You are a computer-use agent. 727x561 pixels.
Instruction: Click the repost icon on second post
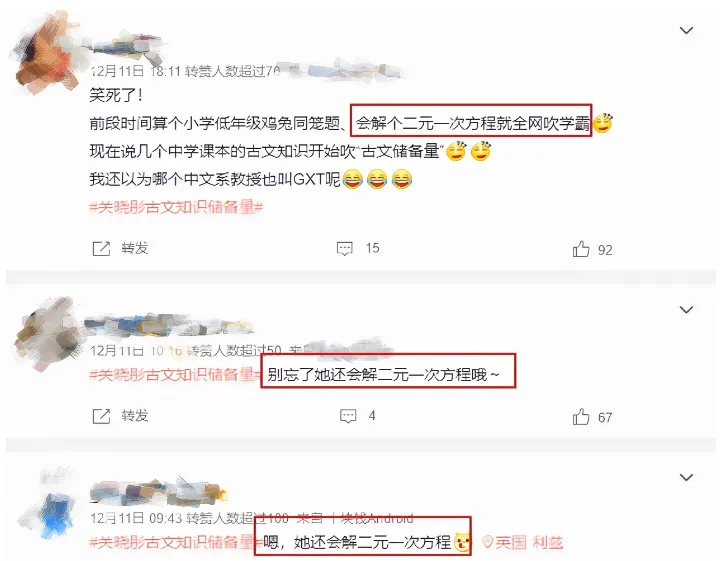pyautogui.click(x=101, y=416)
